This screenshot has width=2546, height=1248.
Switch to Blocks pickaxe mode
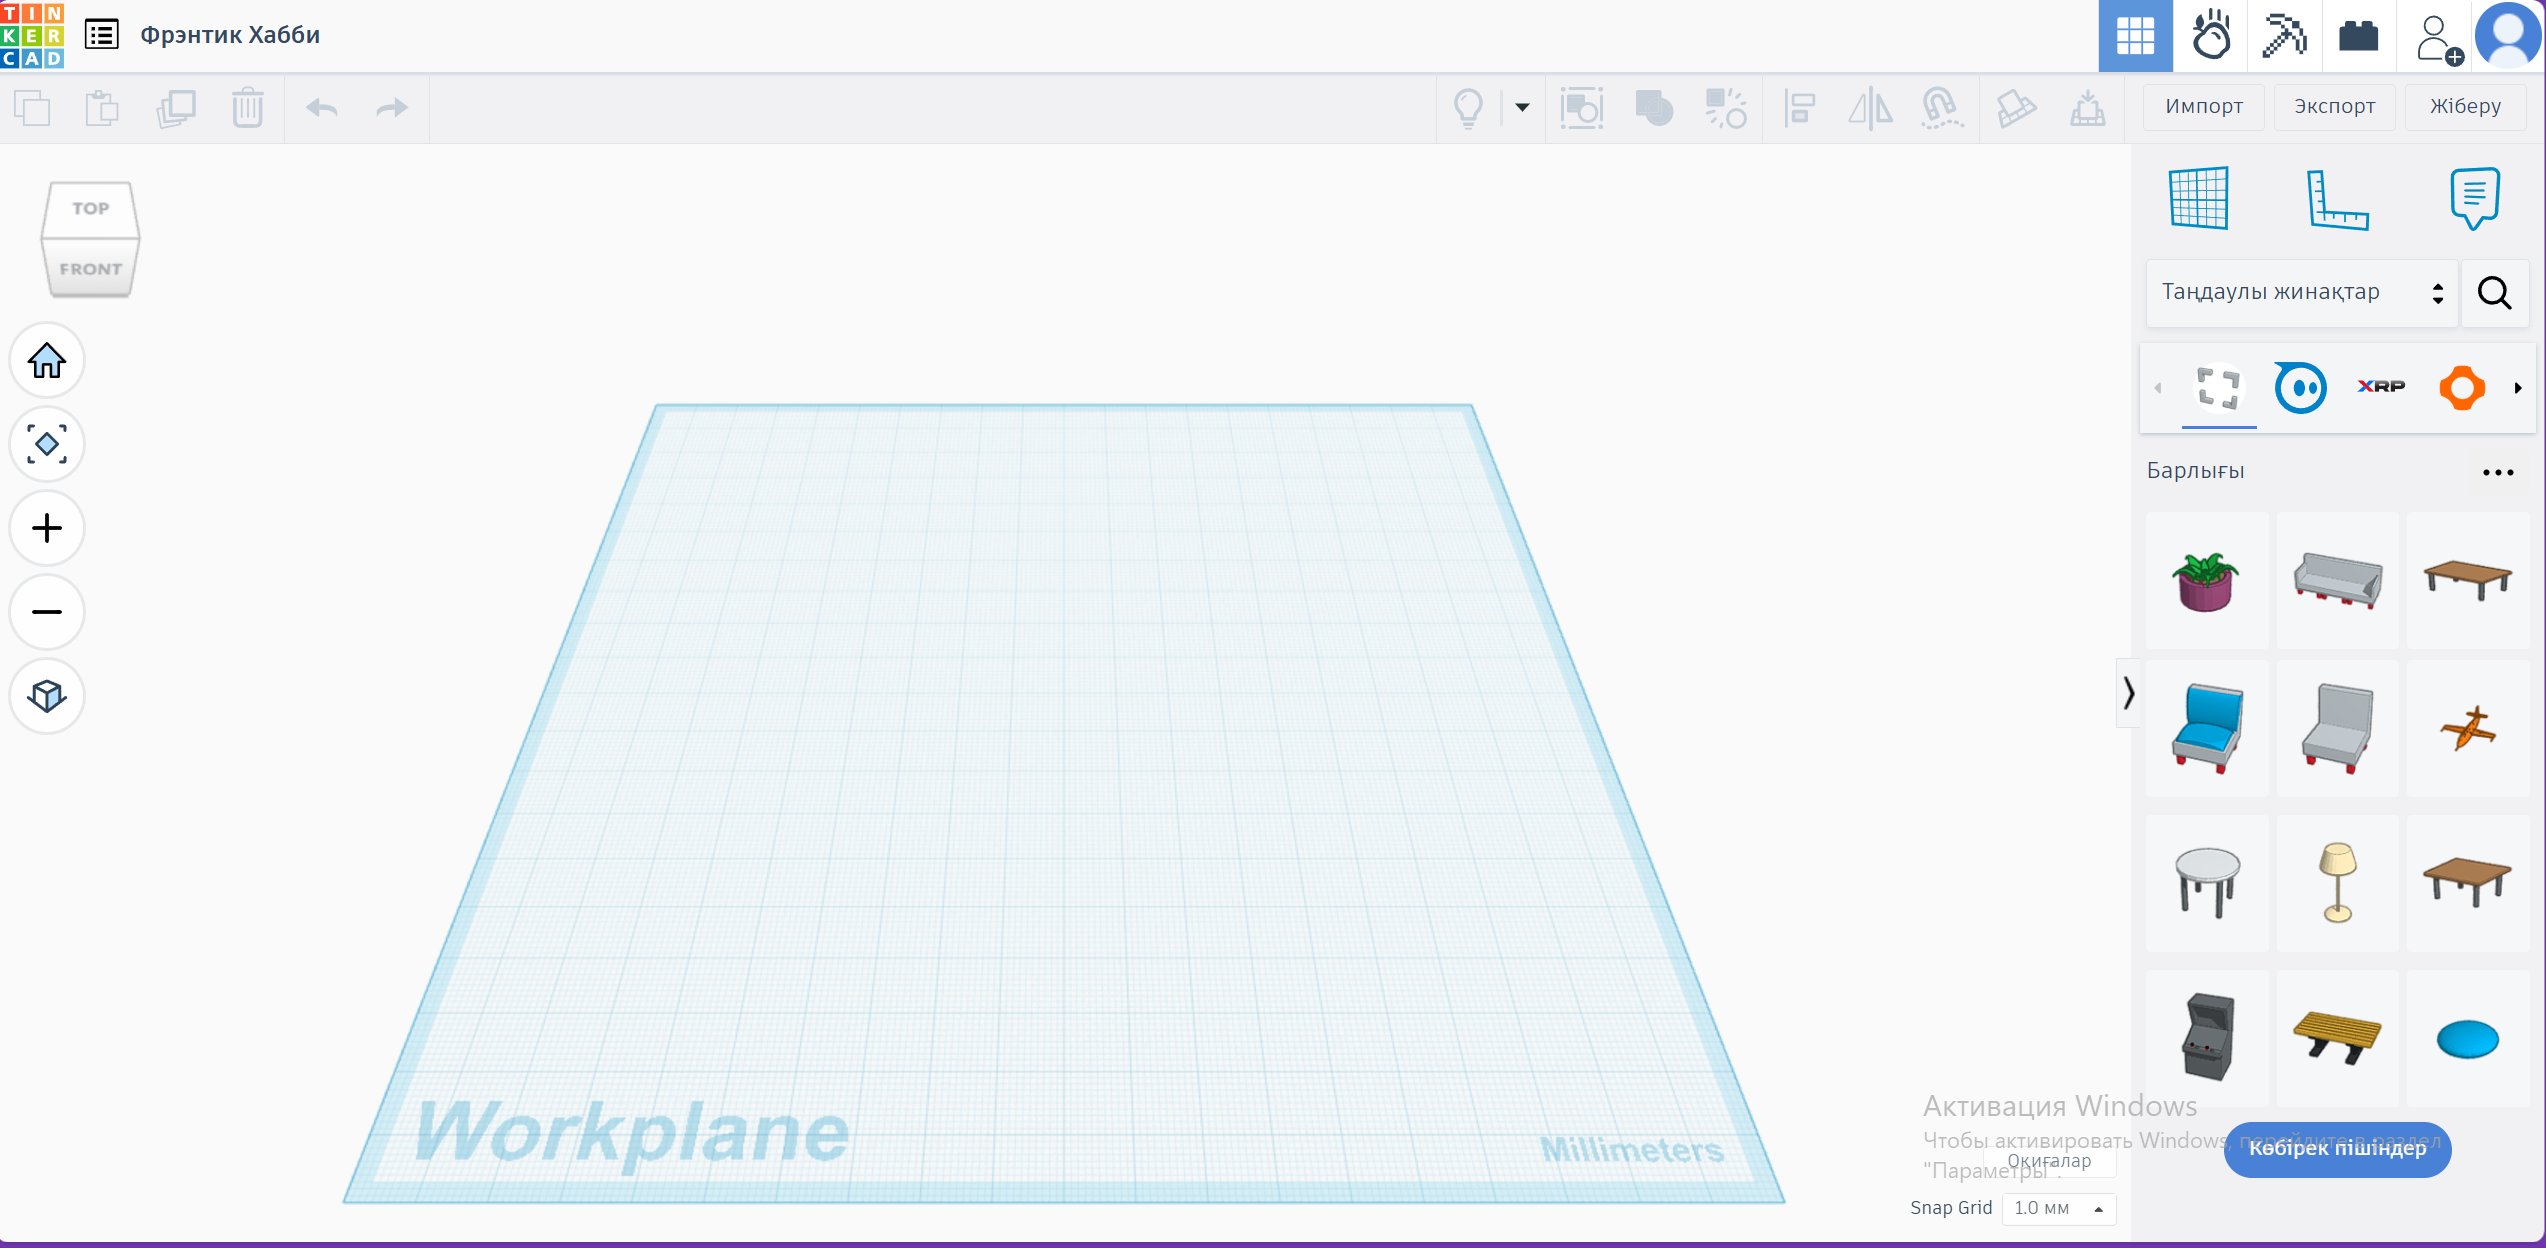2284,36
